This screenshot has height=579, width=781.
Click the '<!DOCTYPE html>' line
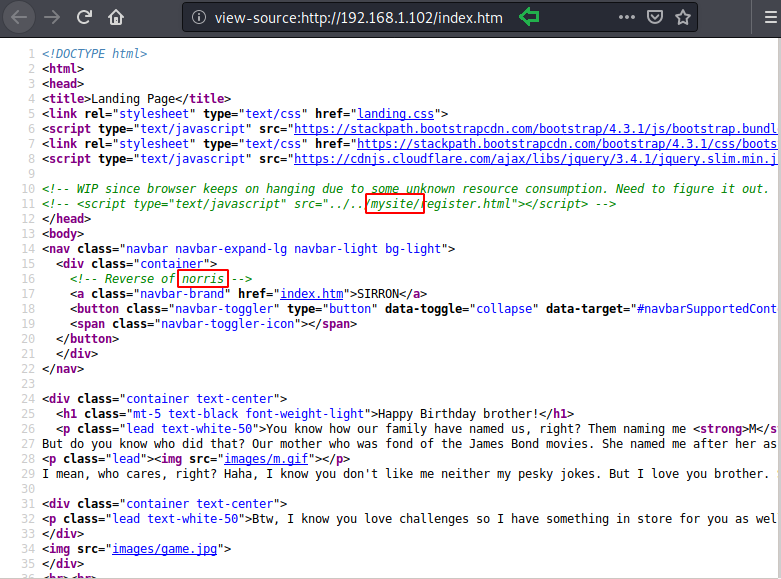point(95,54)
